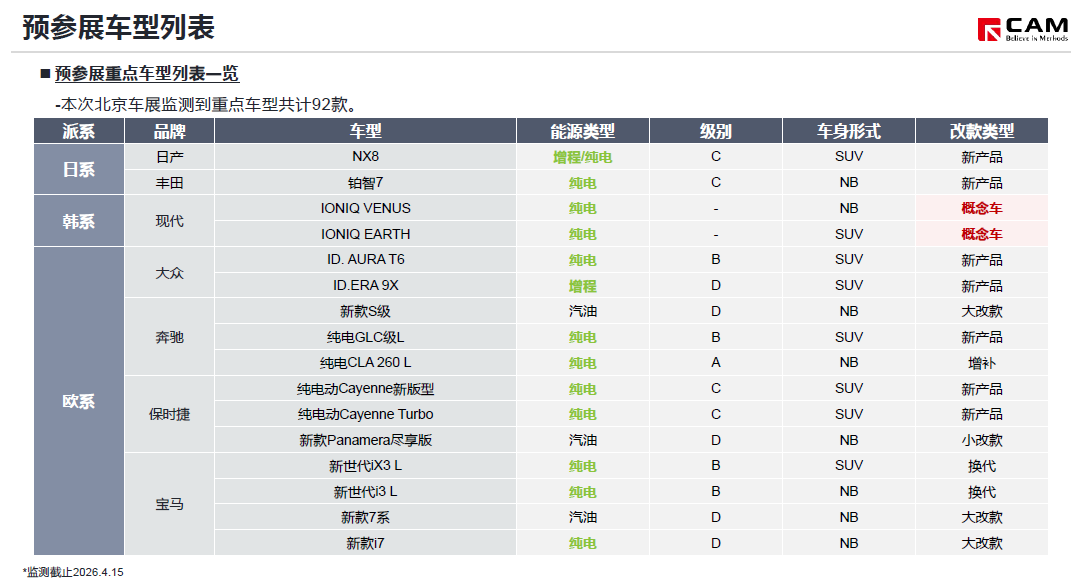Image resolution: width=1075 pixels, height=584 pixels.
Task: Select the model cell ID.ERA 9X
Action: pos(365,286)
